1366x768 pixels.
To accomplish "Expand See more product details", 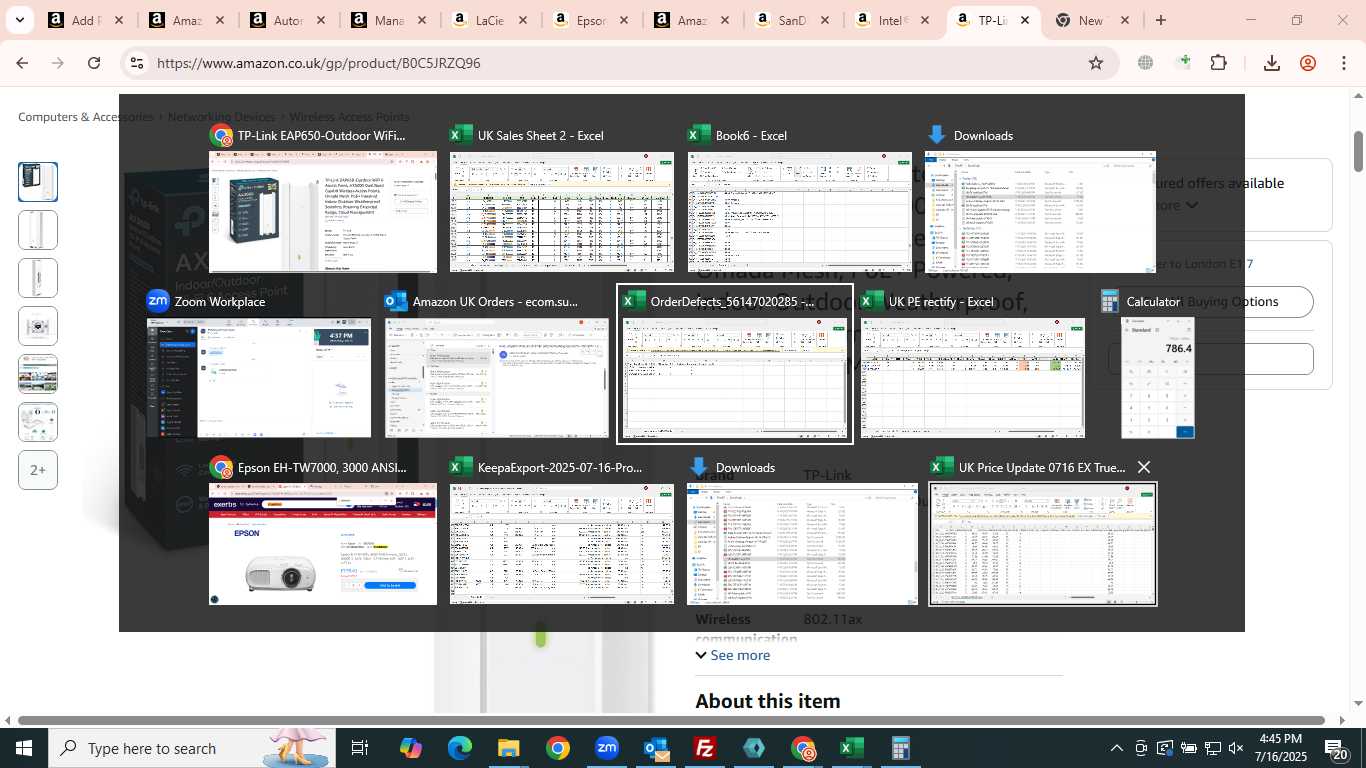I will tap(733, 655).
